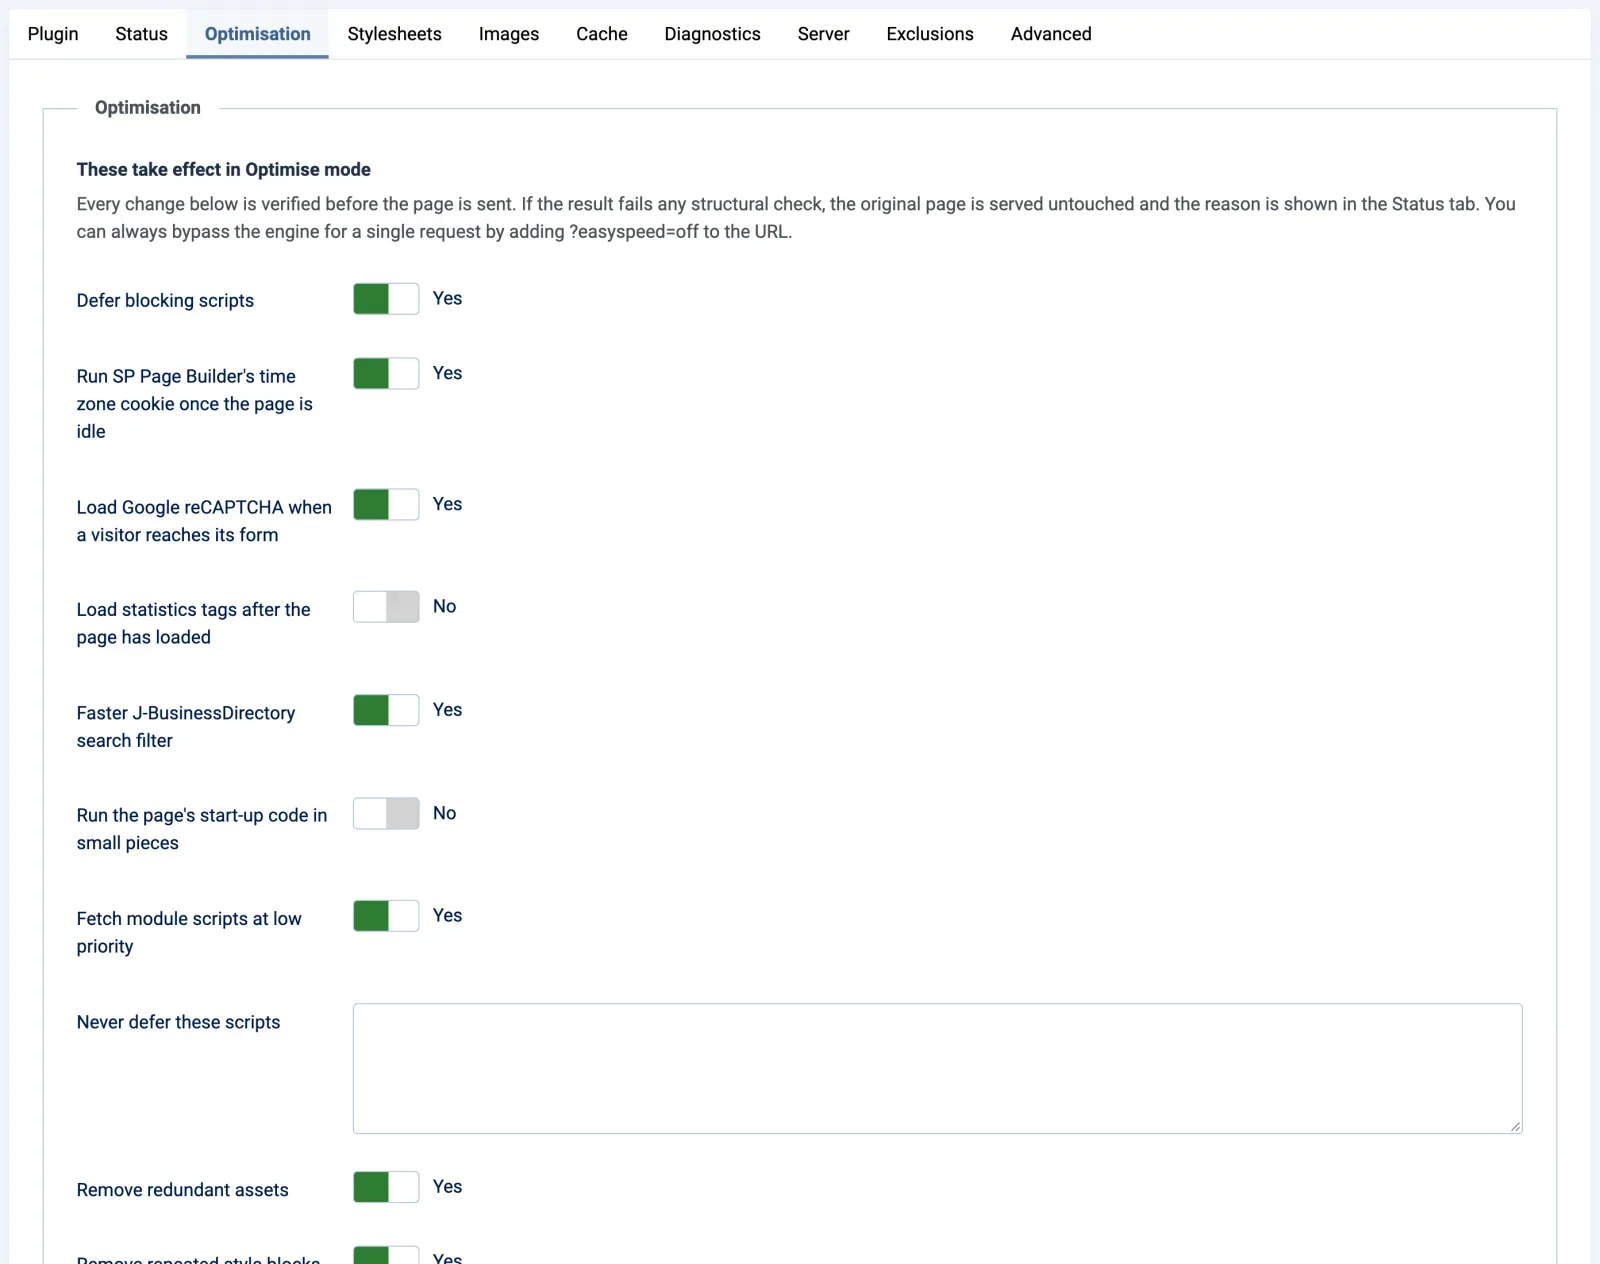Click the Never defer these scripts label

tap(178, 1022)
